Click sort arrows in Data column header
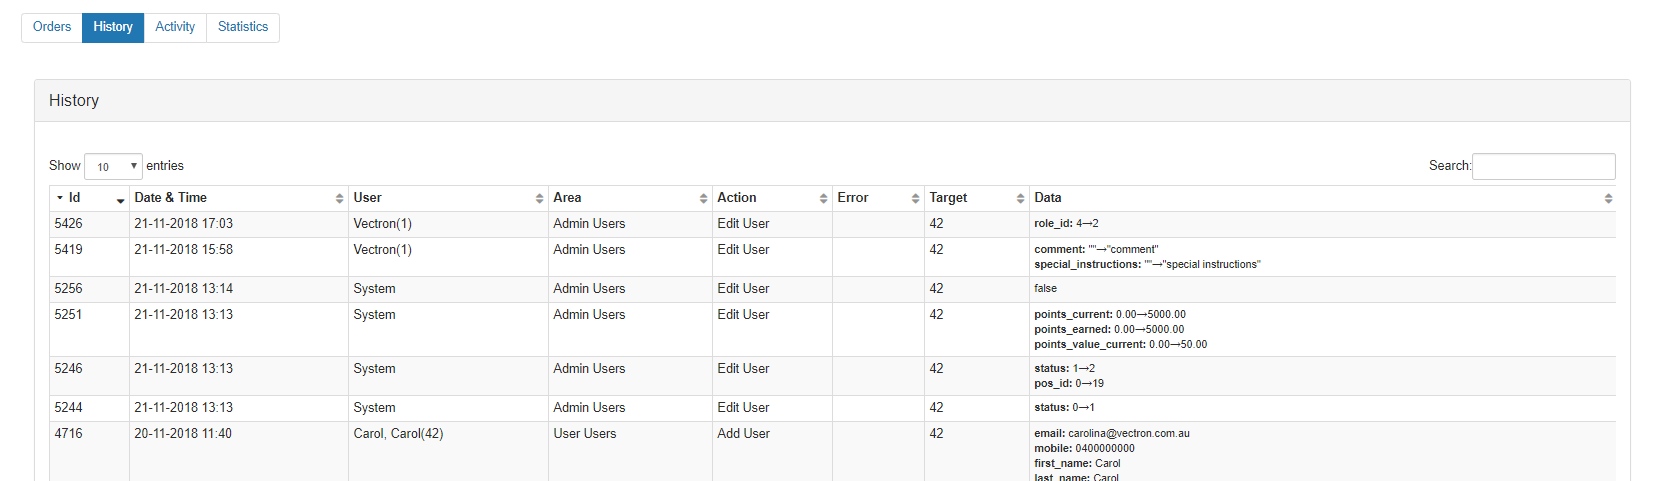Viewport: 1661px width, 481px height. [x=1608, y=199]
